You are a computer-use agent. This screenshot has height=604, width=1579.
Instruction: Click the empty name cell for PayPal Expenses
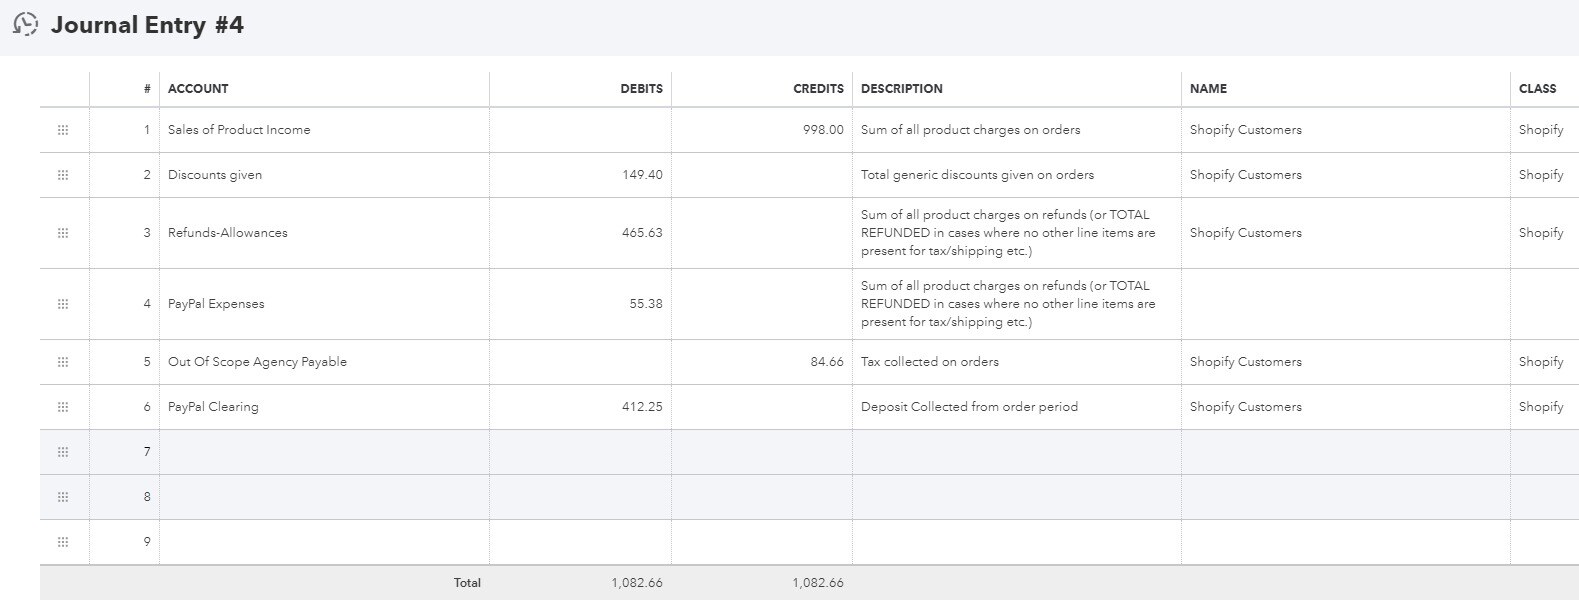point(1345,304)
